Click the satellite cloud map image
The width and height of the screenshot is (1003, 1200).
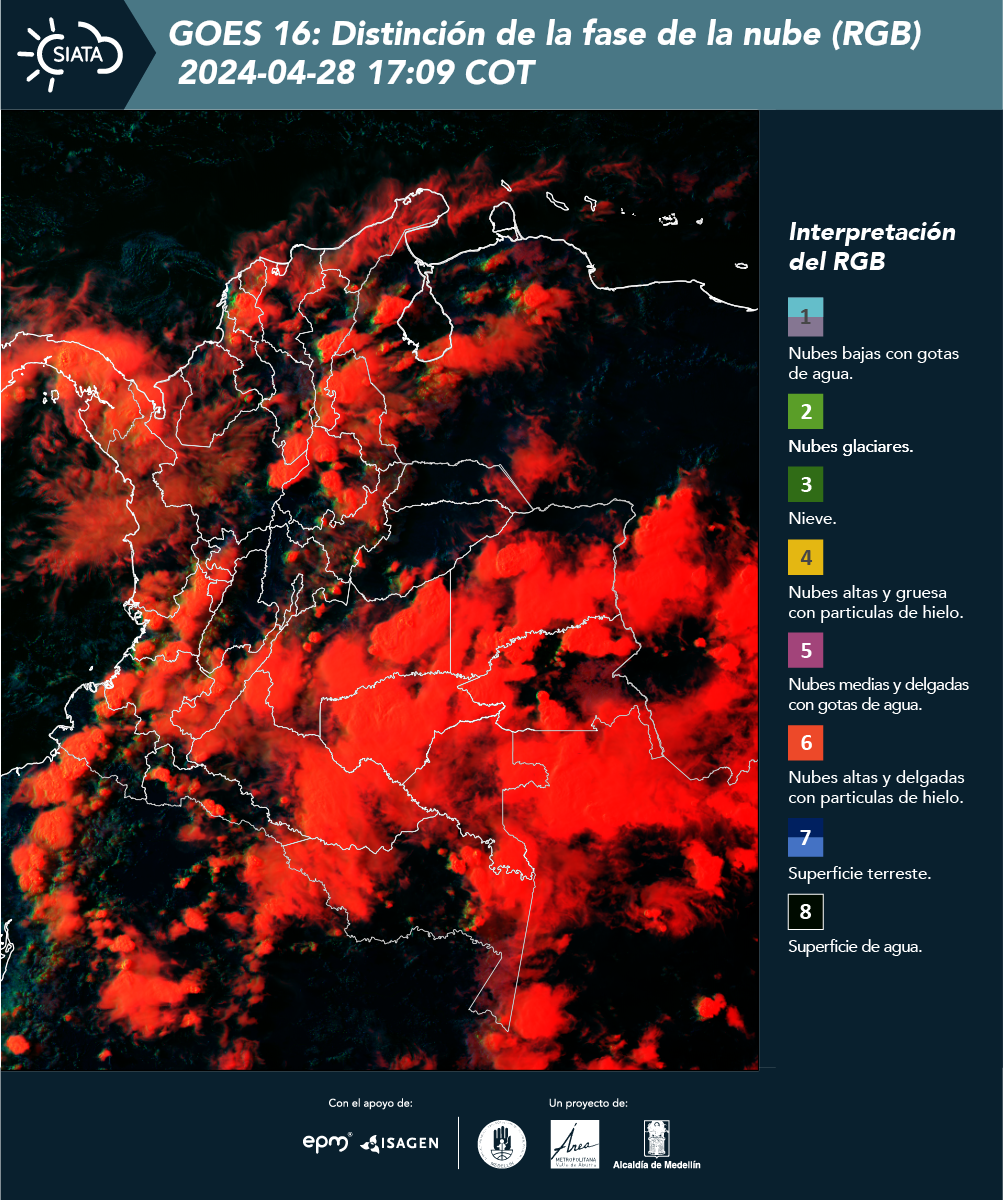point(380,590)
